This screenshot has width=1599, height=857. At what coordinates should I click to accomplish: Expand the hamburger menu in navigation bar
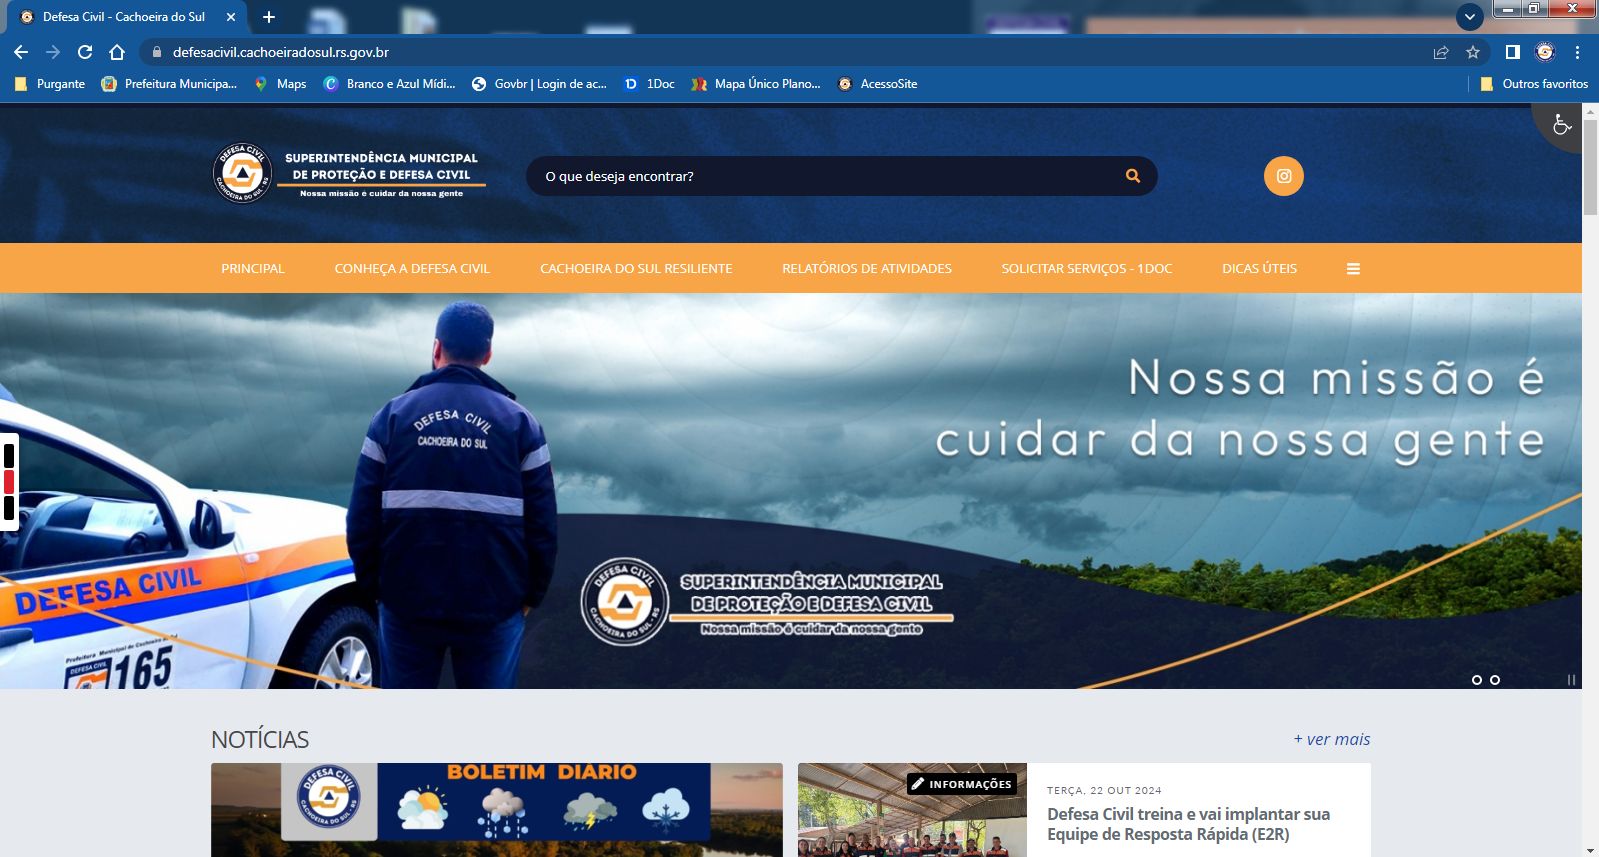(1352, 269)
